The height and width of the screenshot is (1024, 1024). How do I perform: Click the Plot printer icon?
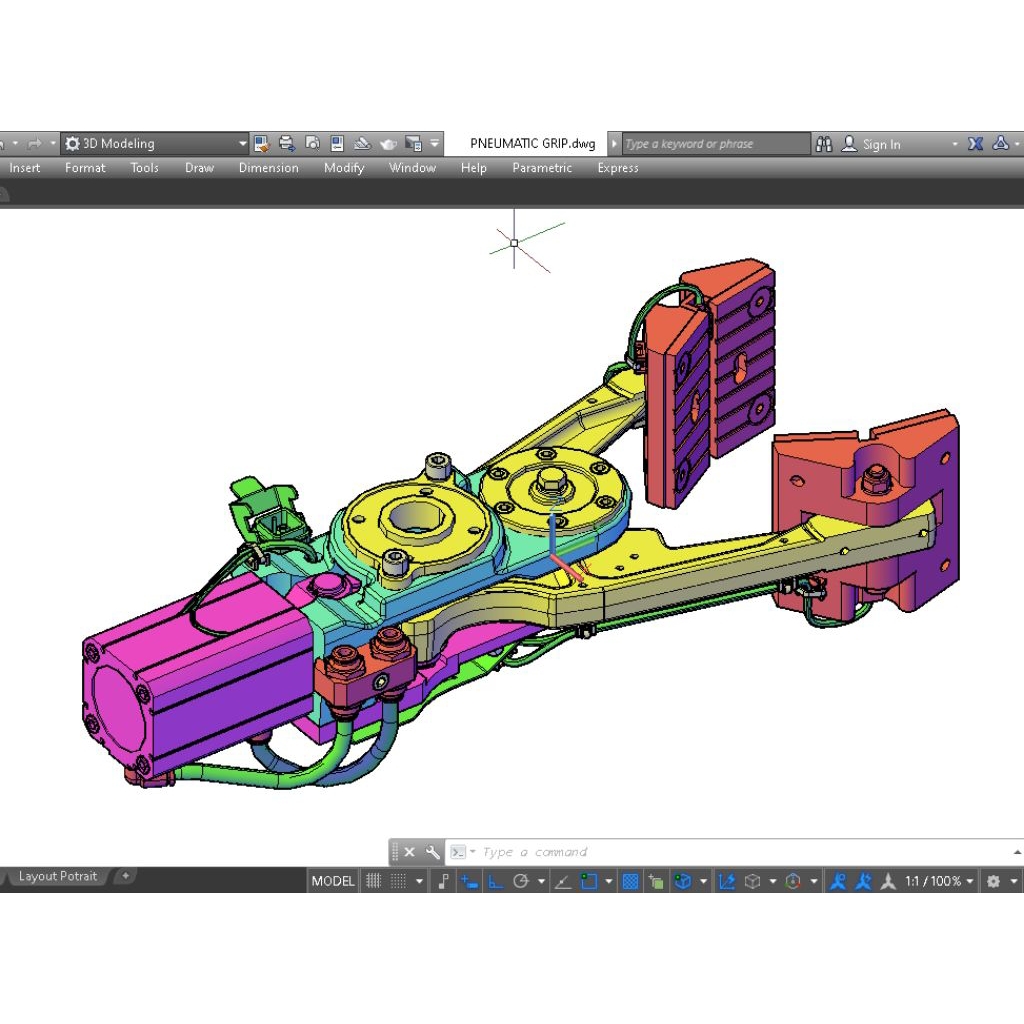(287, 143)
